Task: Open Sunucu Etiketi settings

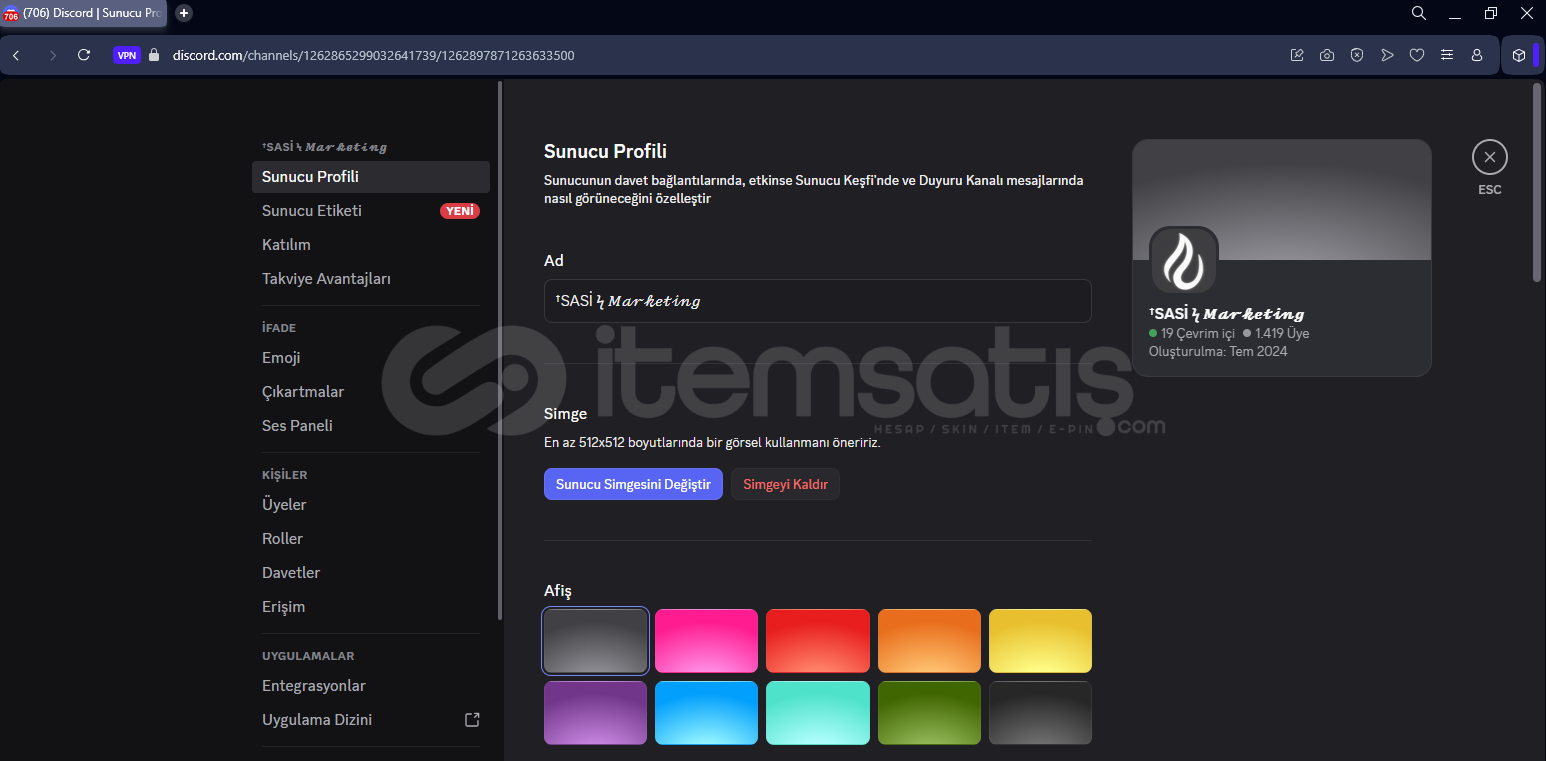Action: click(371, 211)
